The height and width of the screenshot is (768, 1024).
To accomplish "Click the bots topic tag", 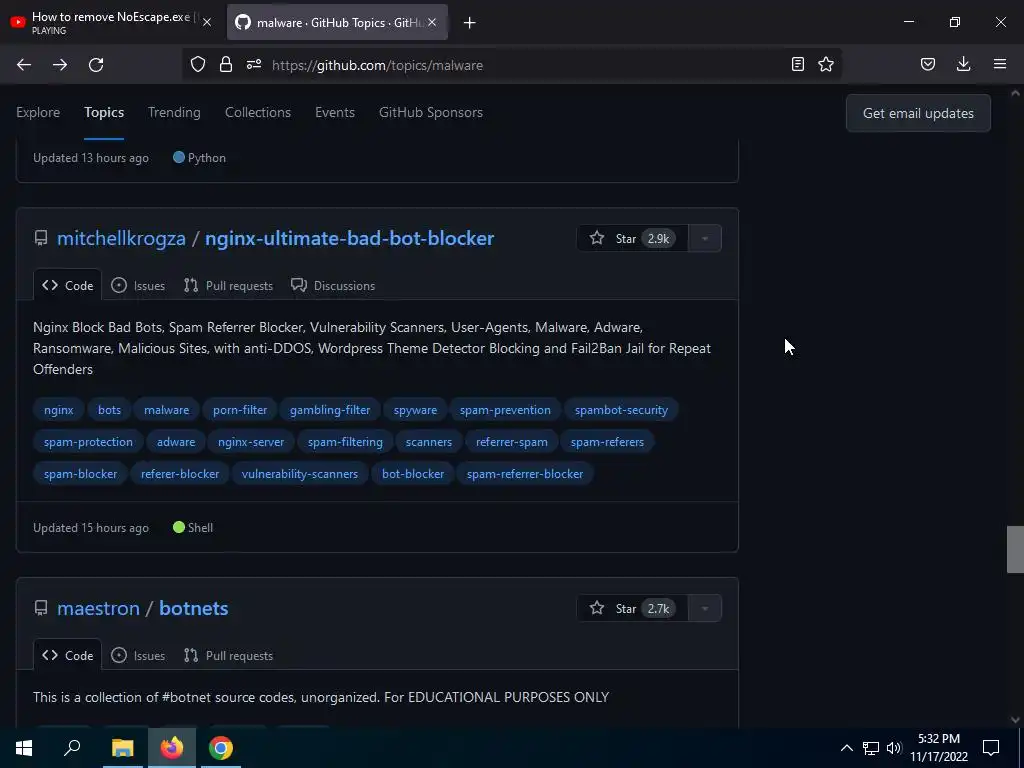I will pos(110,410).
